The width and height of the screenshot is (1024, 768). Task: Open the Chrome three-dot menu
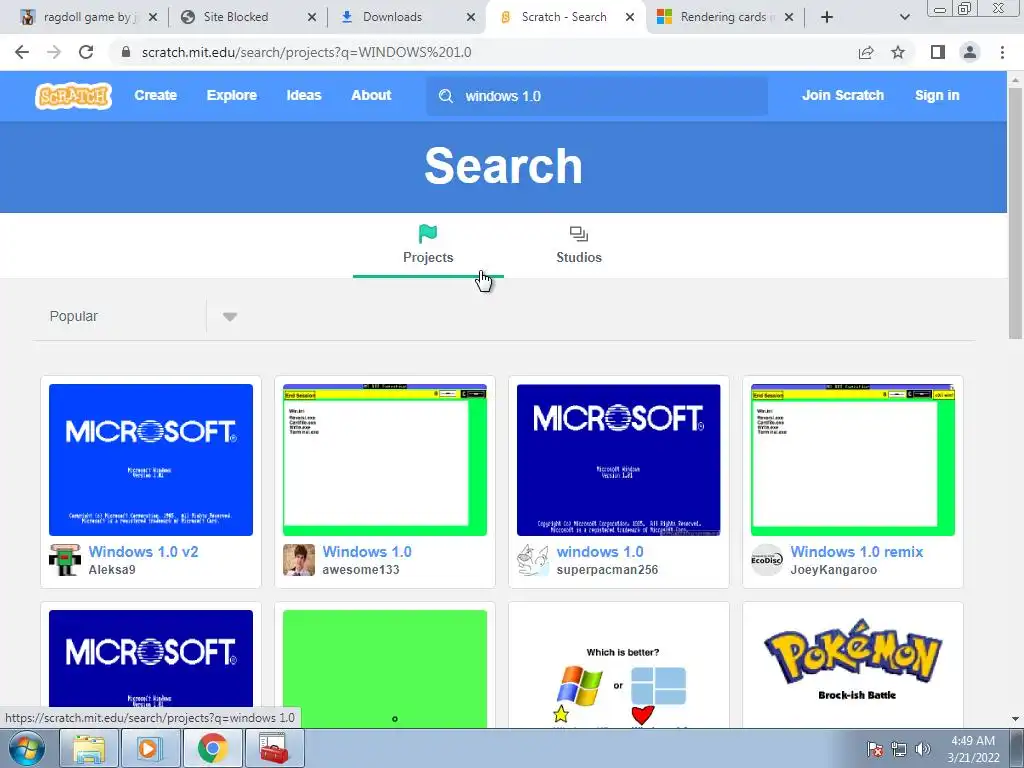pos(1002,52)
